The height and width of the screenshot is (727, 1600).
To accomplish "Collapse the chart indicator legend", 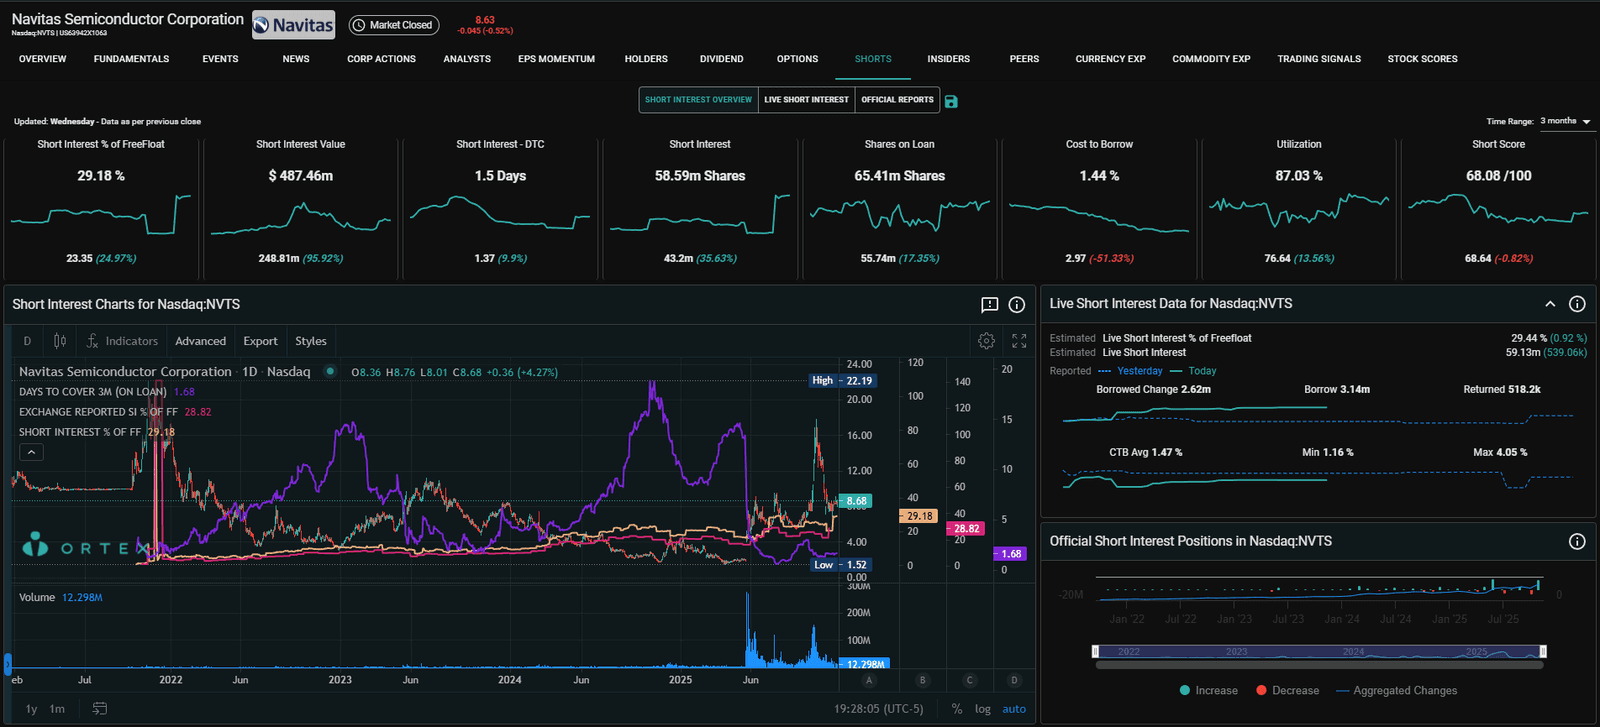I will tap(32, 452).
